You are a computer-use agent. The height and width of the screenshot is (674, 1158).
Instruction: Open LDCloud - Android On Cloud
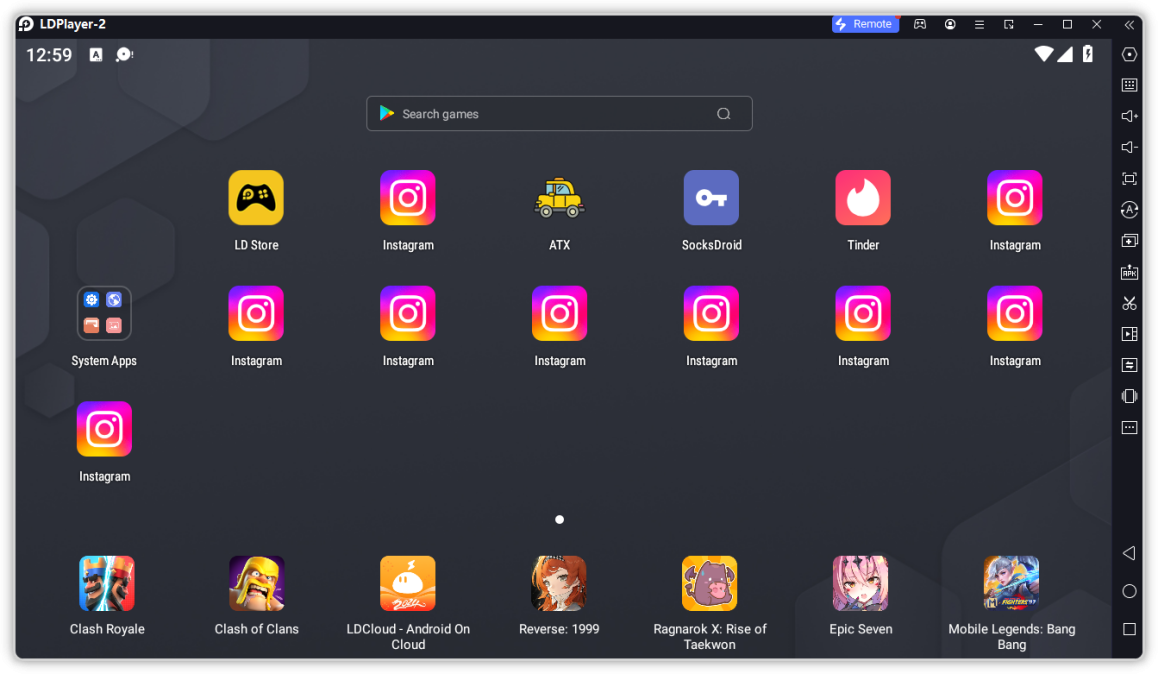pos(408,583)
